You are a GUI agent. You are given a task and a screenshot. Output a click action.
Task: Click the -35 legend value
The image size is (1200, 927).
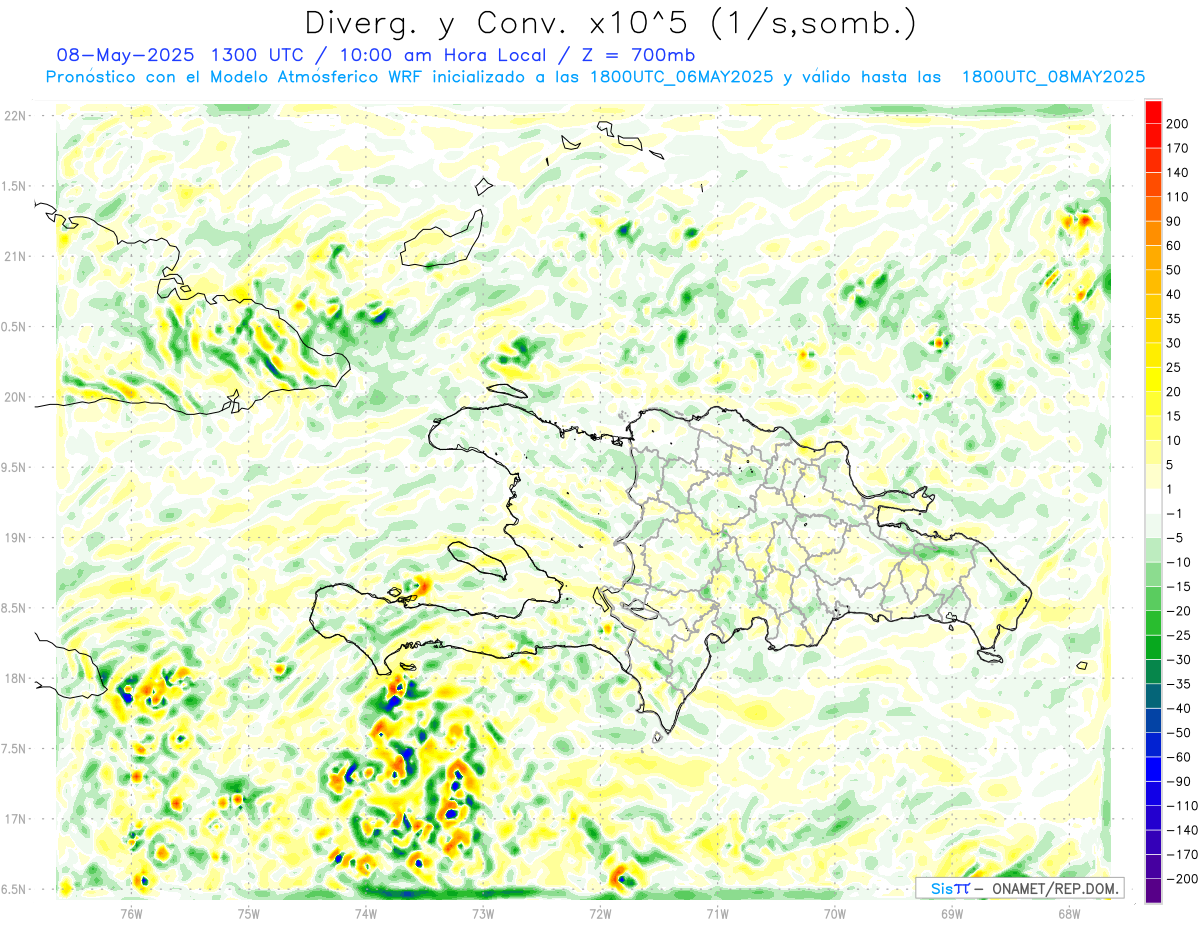click(x=1179, y=684)
